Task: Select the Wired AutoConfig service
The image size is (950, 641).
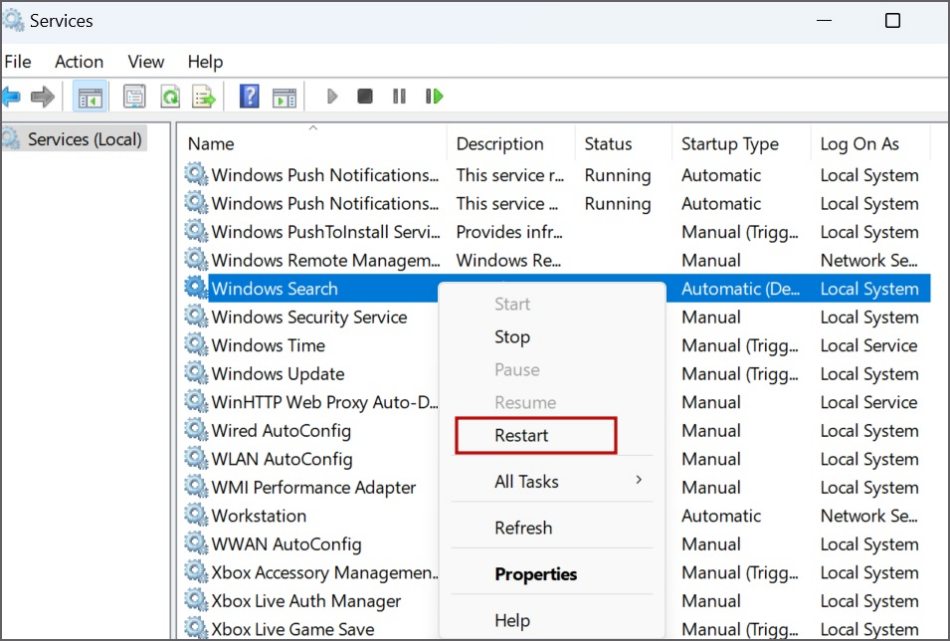Action: pyautogui.click(x=281, y=431)
